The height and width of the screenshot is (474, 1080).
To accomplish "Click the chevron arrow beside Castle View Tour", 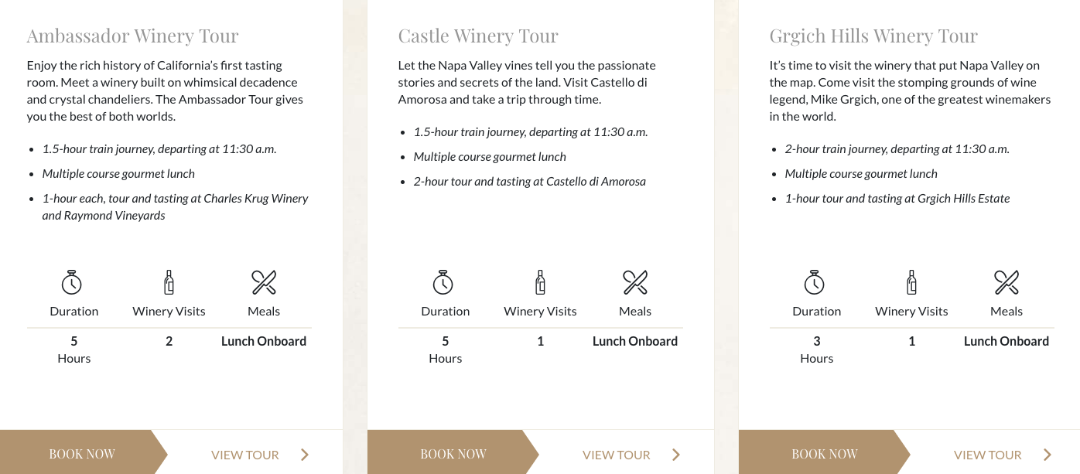I will click(x=676, y=455).
